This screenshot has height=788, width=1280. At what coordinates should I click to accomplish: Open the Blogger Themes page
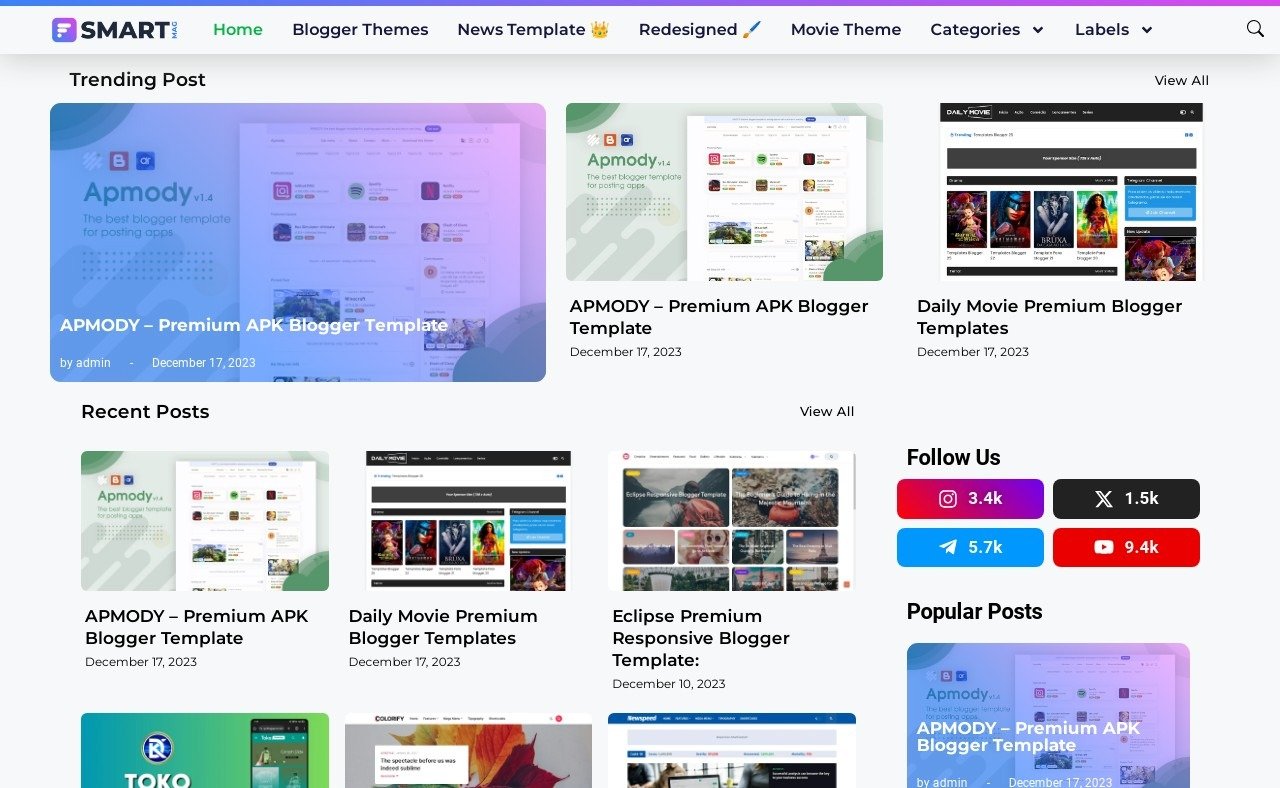coord(360,30)
